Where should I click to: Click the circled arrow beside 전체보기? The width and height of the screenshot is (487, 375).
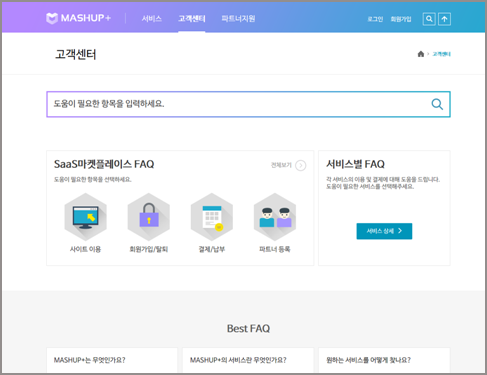coord(301,165)
